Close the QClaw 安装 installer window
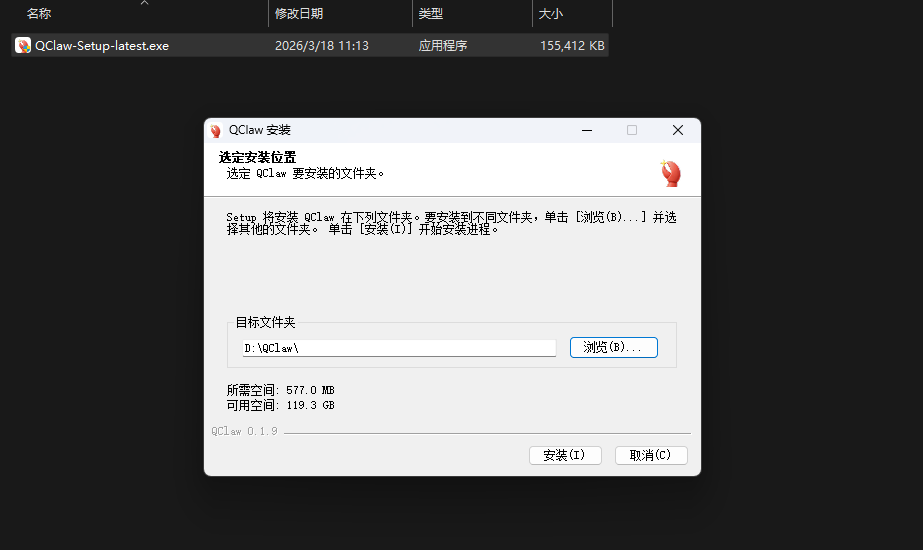 pos(678,130)
